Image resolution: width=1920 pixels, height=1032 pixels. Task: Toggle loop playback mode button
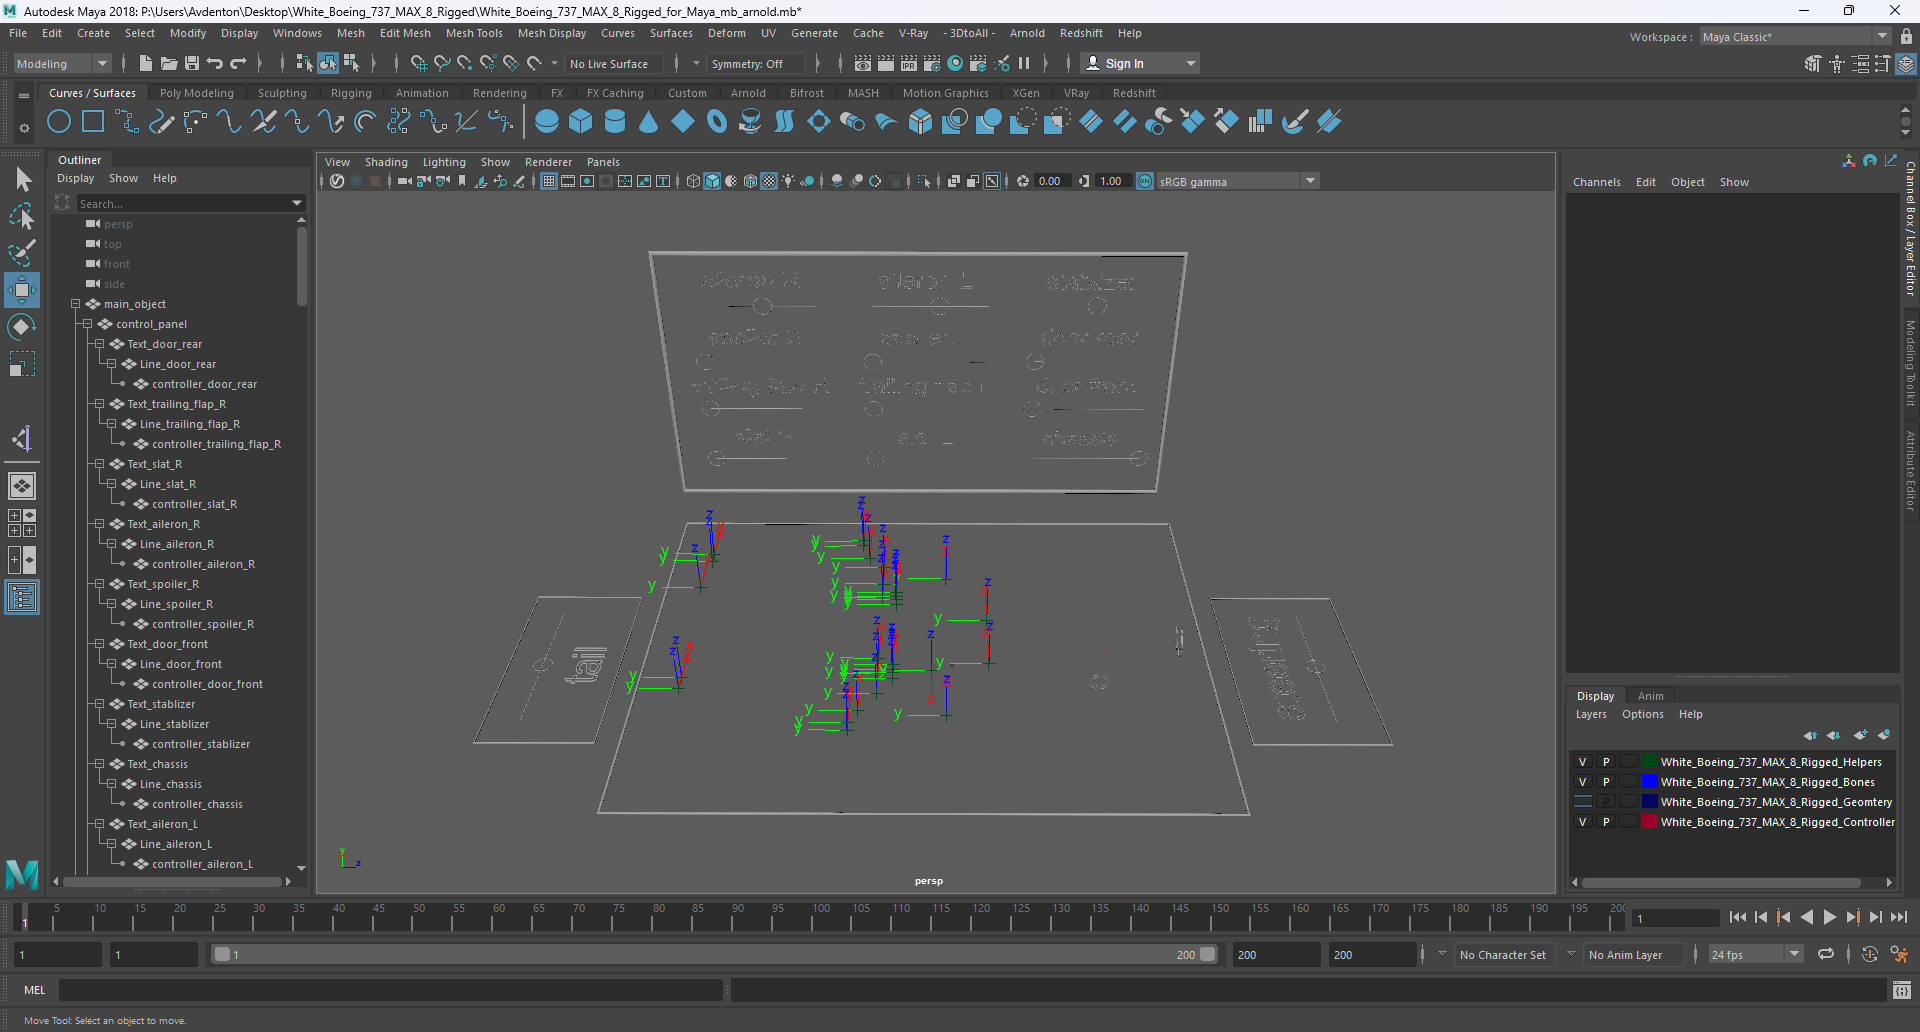point(1826,955)
